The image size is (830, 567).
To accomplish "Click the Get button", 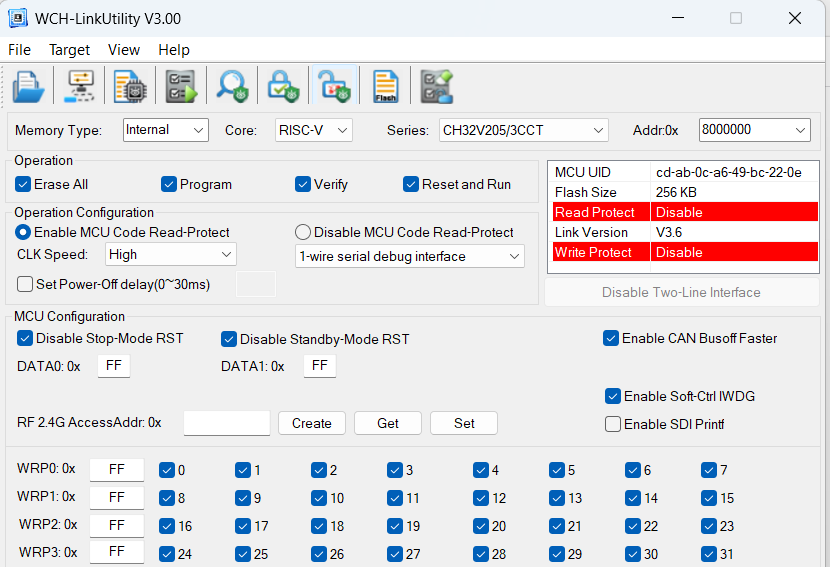I will [x=388, y=423].
